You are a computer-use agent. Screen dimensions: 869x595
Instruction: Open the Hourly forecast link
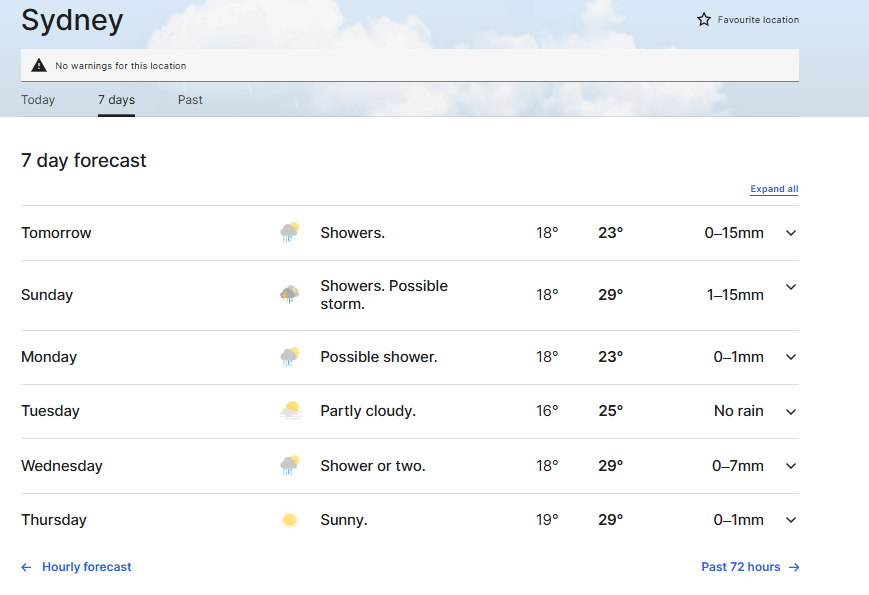click(86, 567)
